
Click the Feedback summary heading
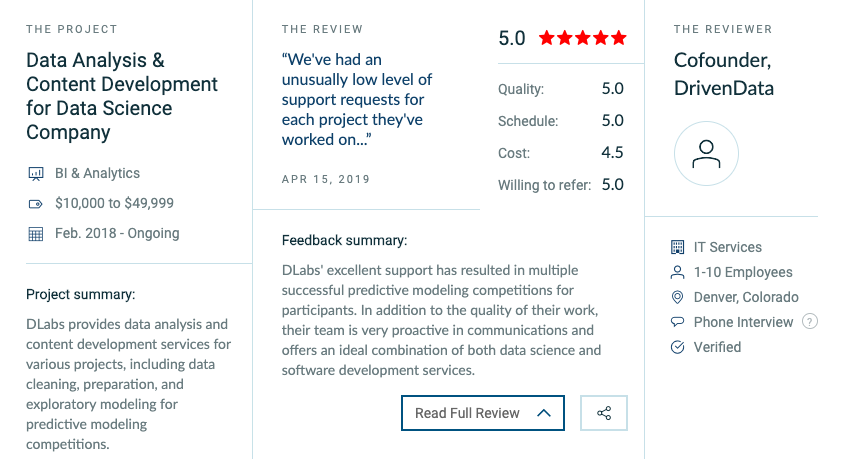coord(344,240)
